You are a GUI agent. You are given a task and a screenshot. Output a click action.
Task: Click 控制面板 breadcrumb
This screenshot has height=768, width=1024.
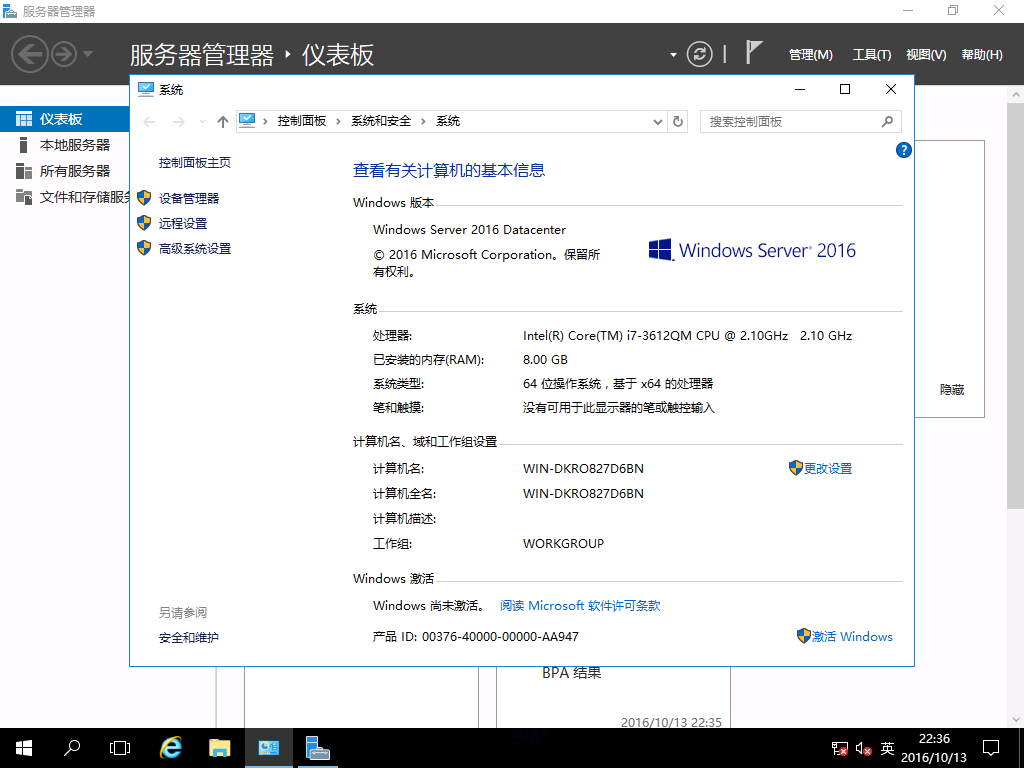pos(302,121)
